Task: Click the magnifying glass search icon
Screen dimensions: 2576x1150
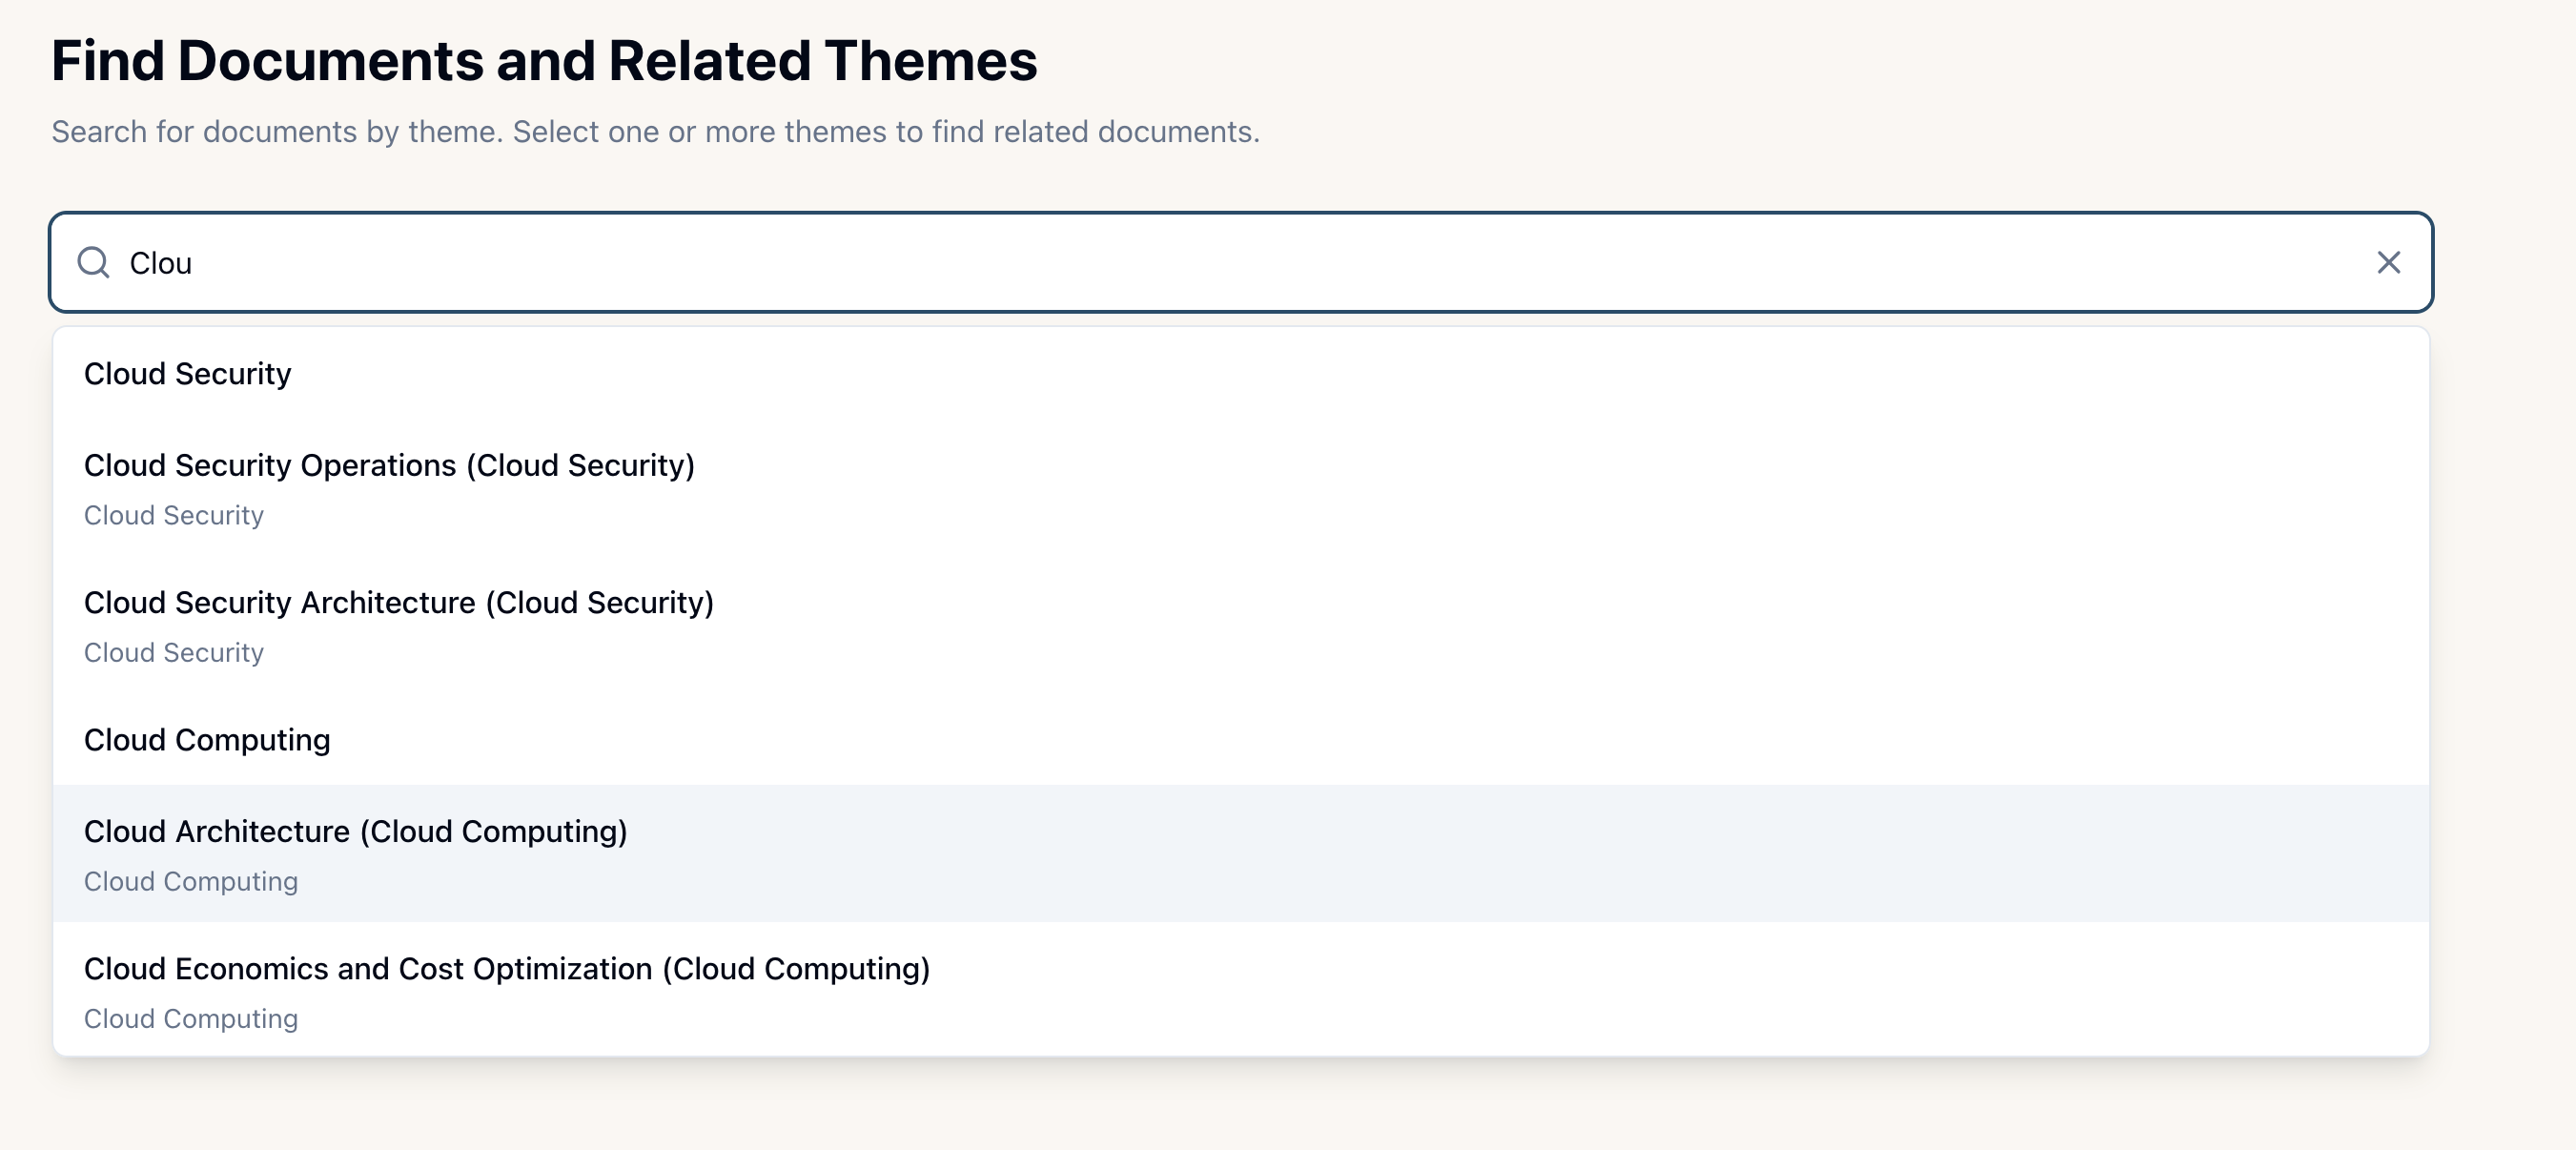Action: (95, 262)
